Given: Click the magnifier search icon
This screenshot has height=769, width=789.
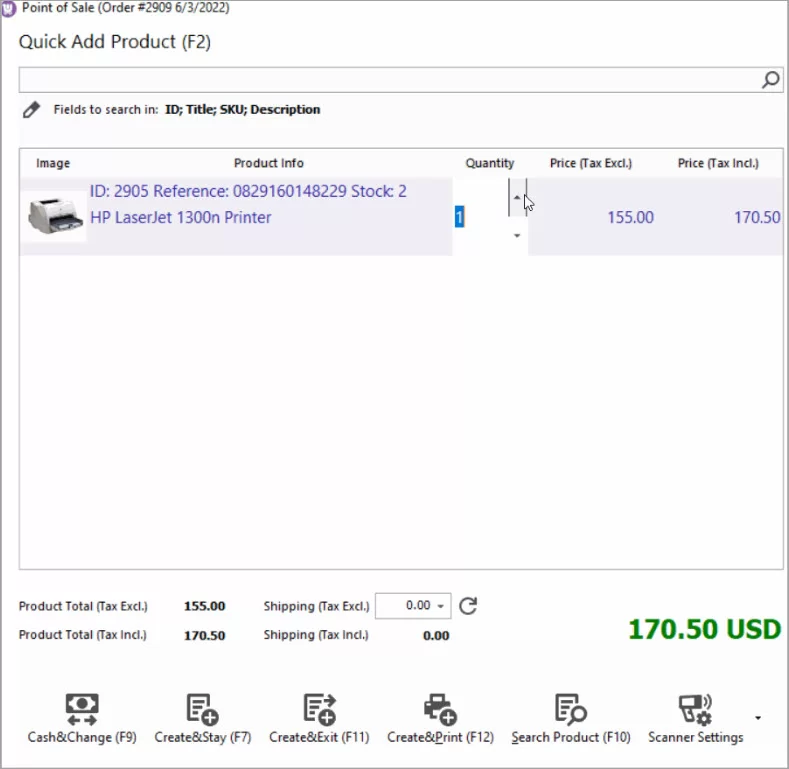Looking at the screenshot, I should pyautogui.click(x=771, y=80).
